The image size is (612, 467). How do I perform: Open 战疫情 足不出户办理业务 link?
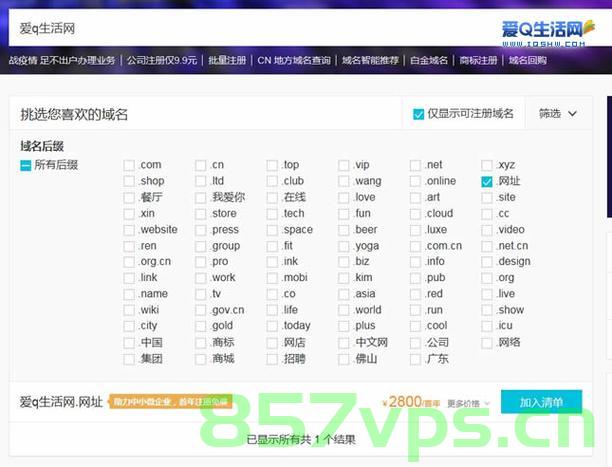pos(62,60)
